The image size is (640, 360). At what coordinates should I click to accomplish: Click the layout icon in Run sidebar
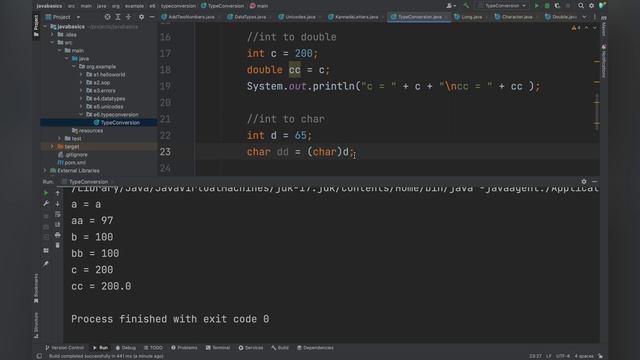[x=46, y=251]
